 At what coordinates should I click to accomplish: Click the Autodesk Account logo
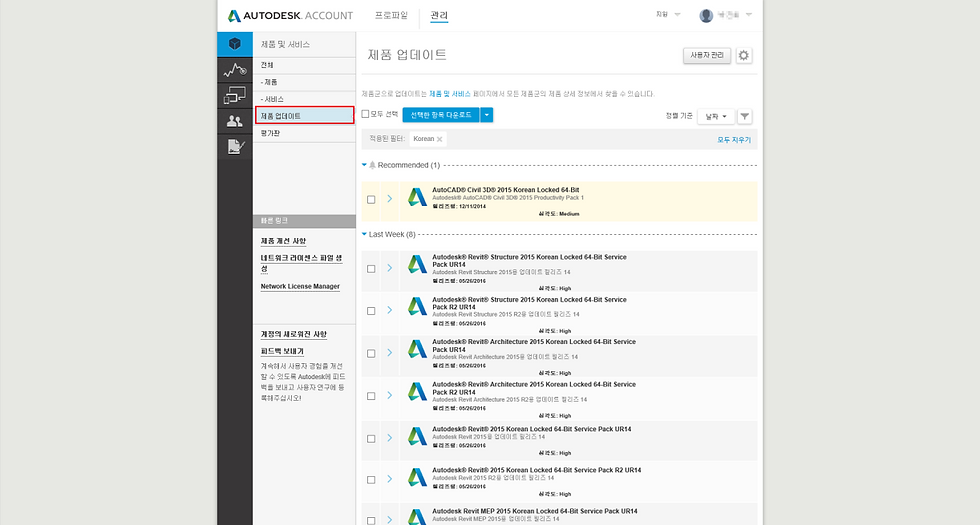coord(290,16)
